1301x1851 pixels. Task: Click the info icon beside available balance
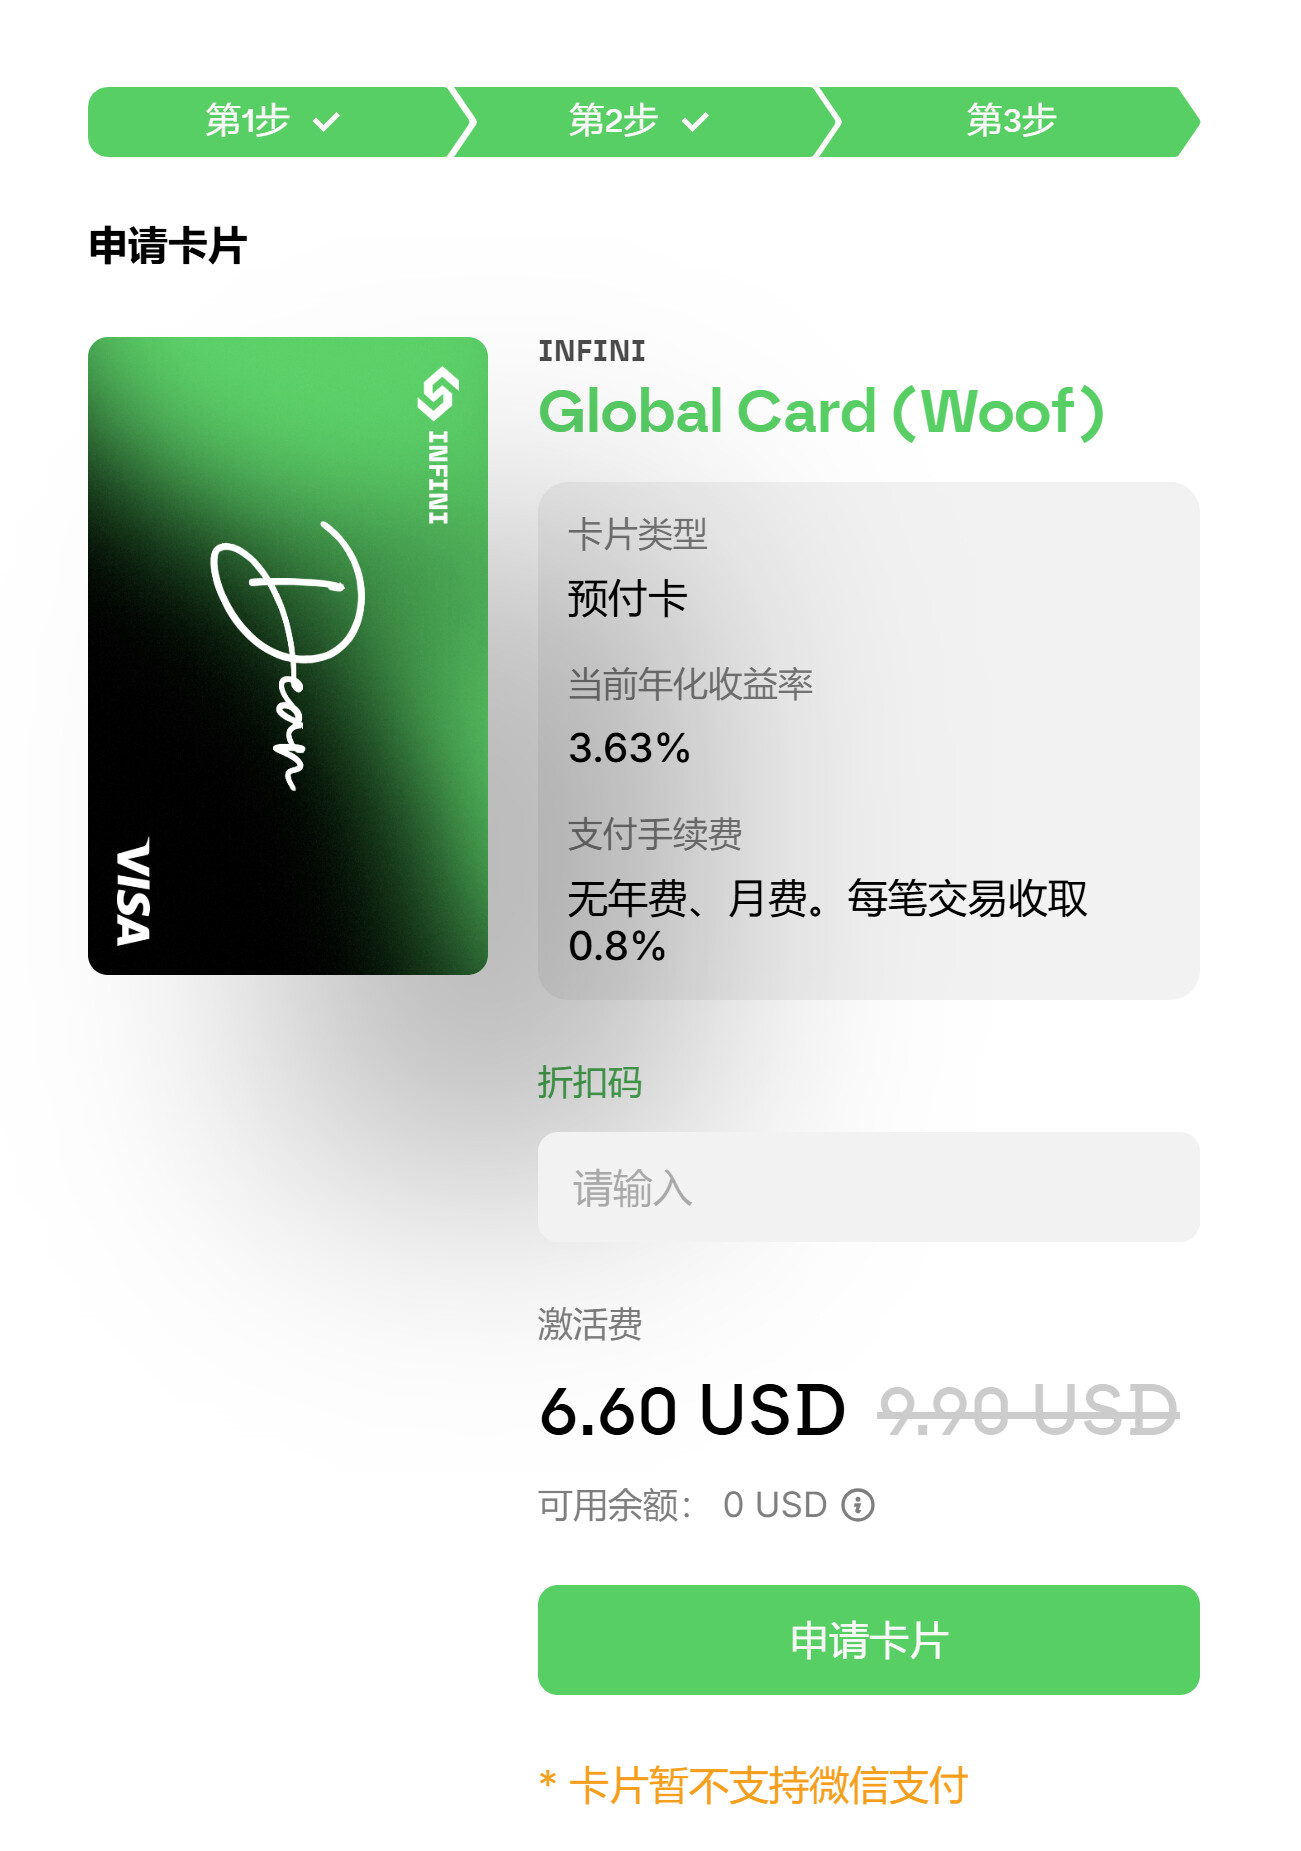(x=857, y=1504)
